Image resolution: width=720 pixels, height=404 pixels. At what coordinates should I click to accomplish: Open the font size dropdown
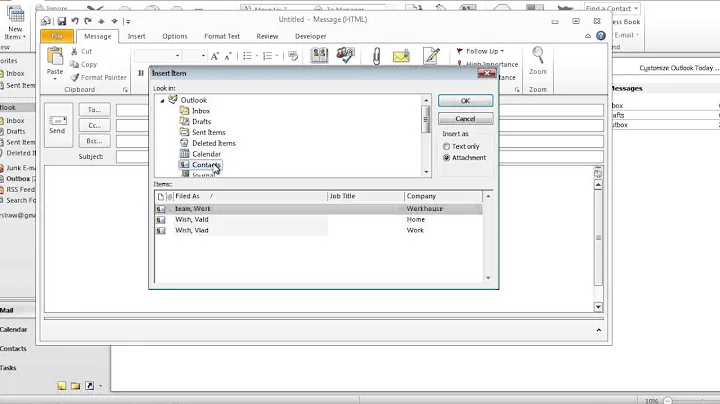click(x=203, y=56)
